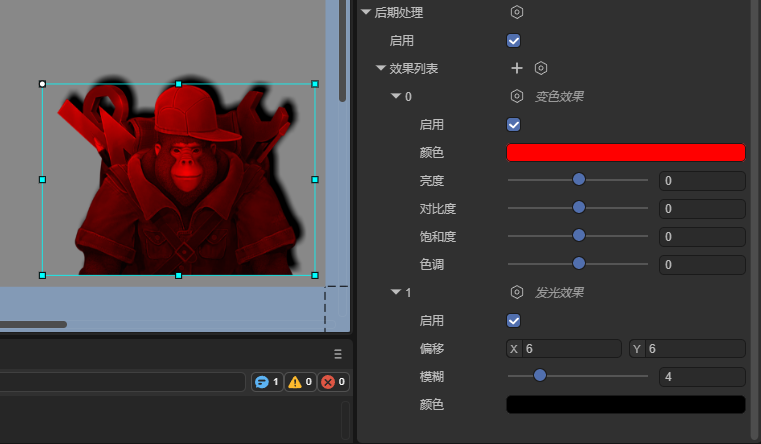
Task: Disable the 变色效果 启用 checkbox
Action: point(514,125)
